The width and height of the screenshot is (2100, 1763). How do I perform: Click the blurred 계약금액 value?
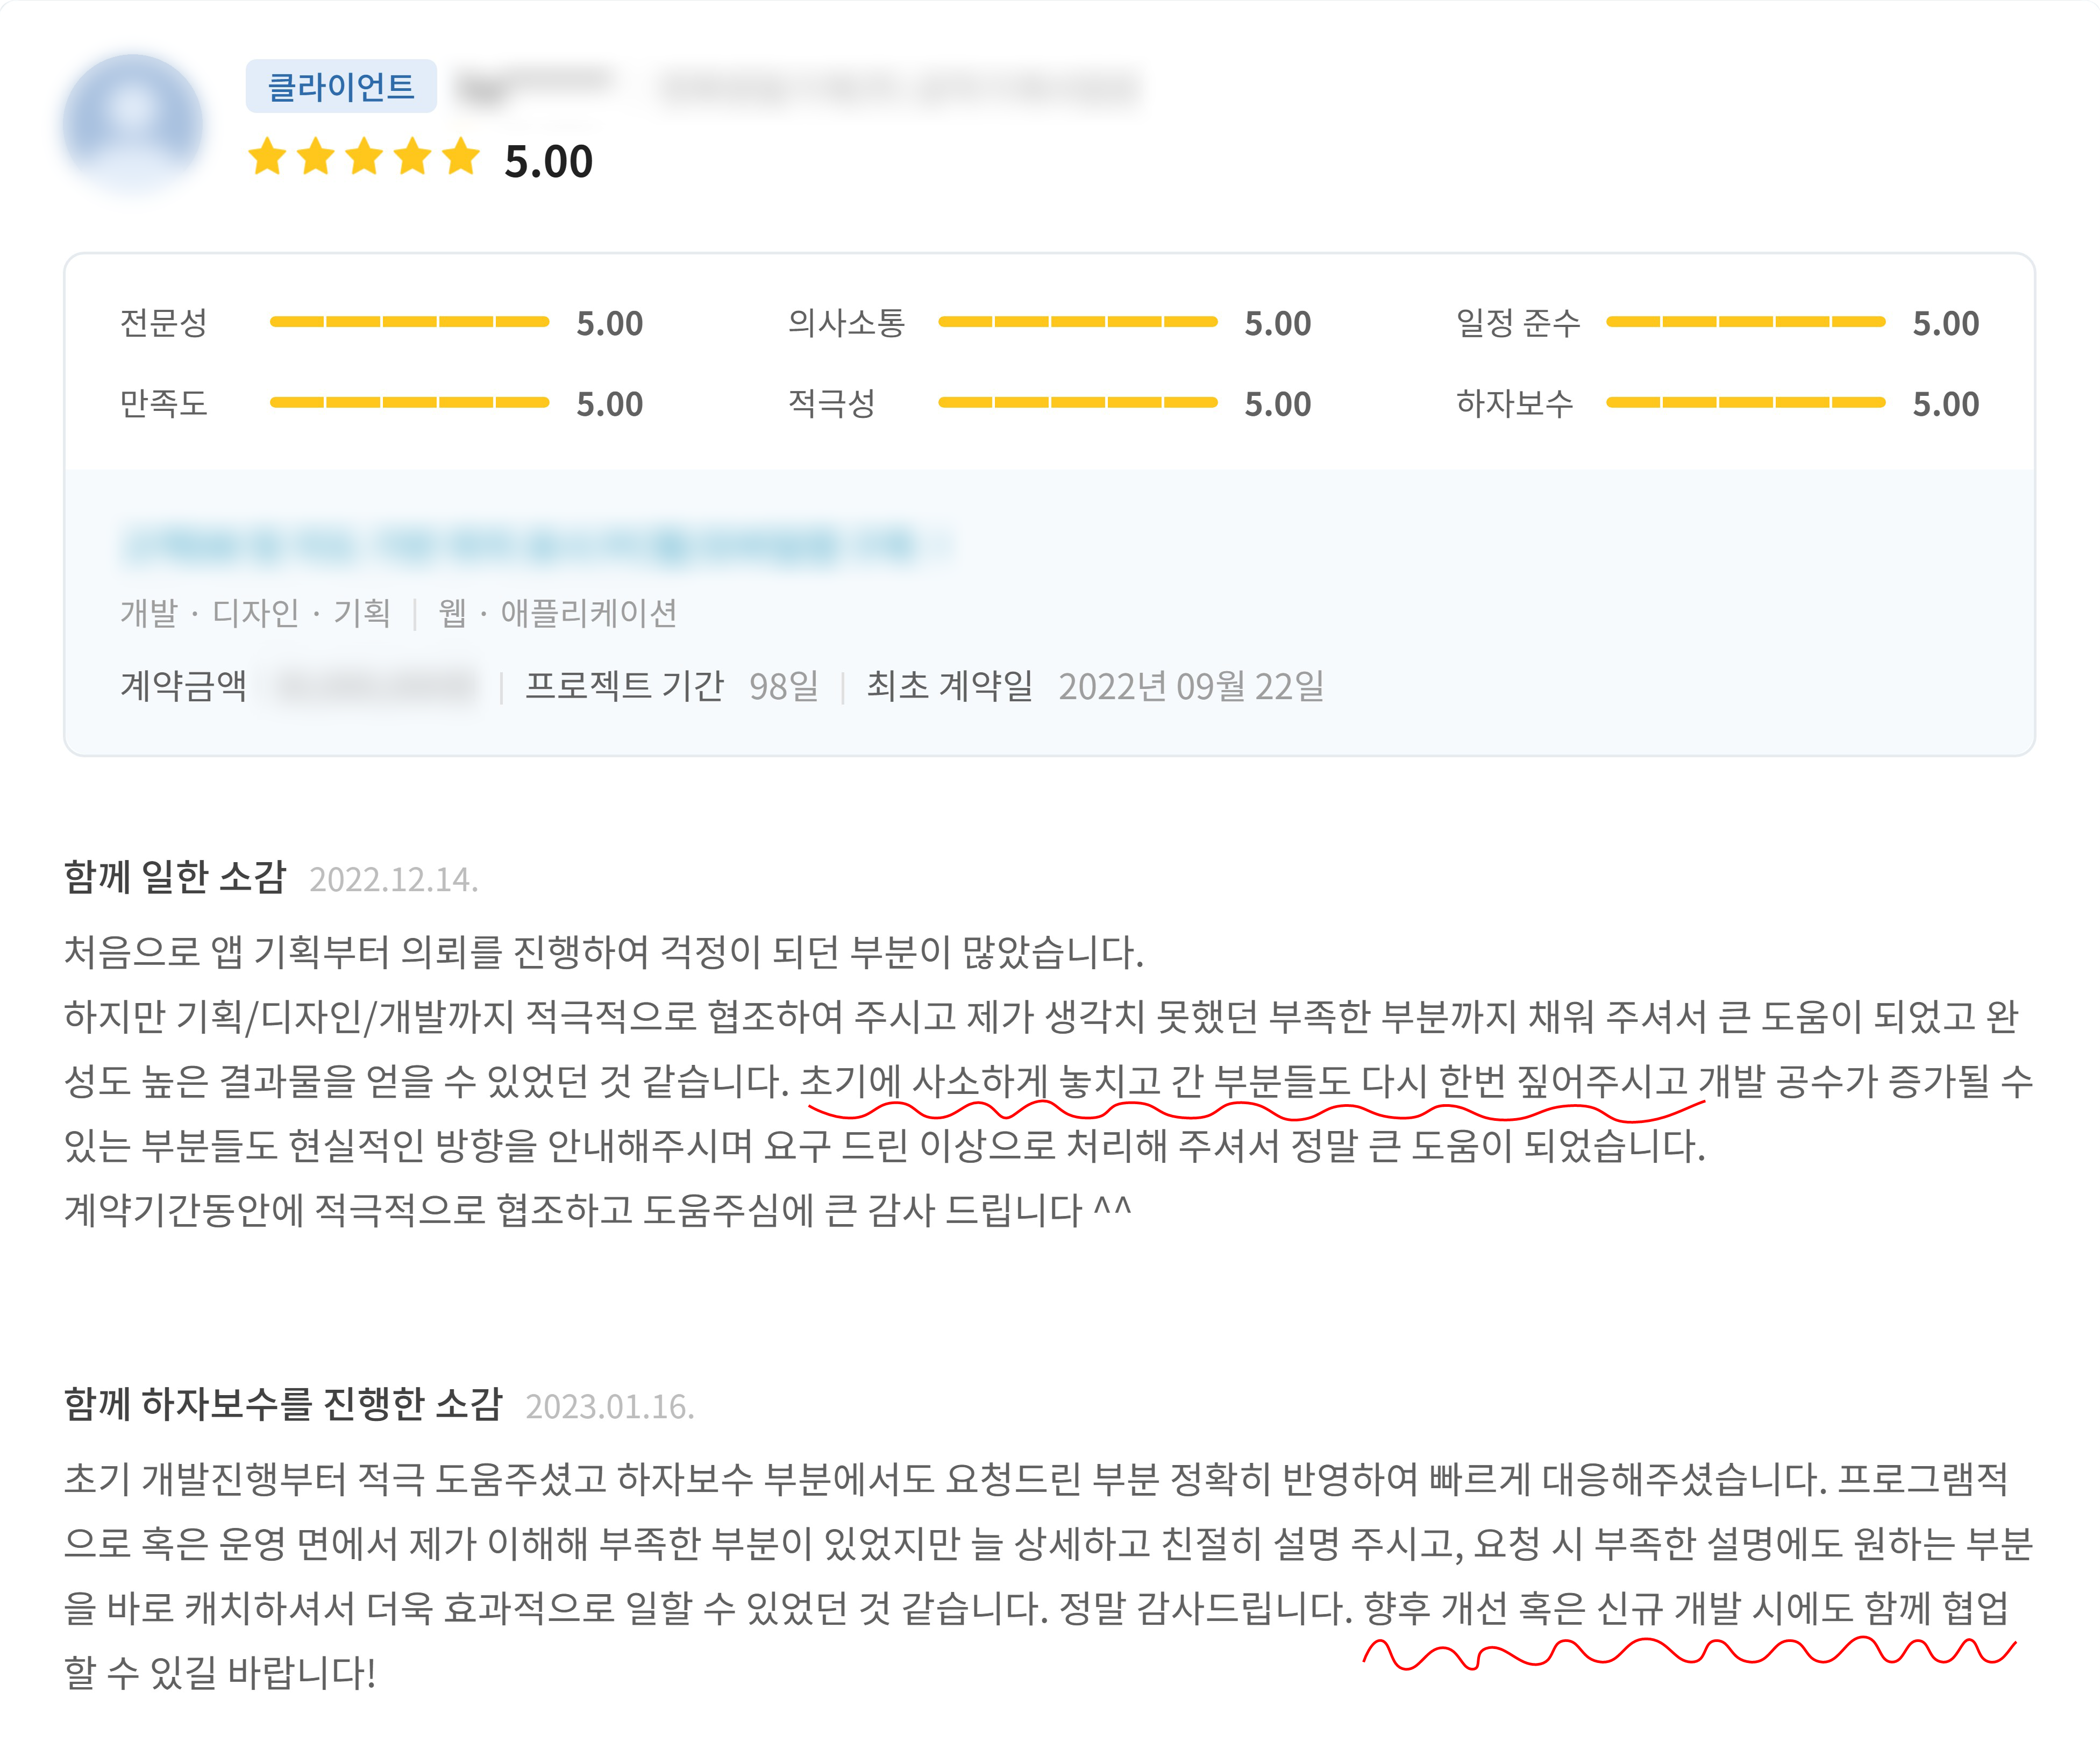377,686
